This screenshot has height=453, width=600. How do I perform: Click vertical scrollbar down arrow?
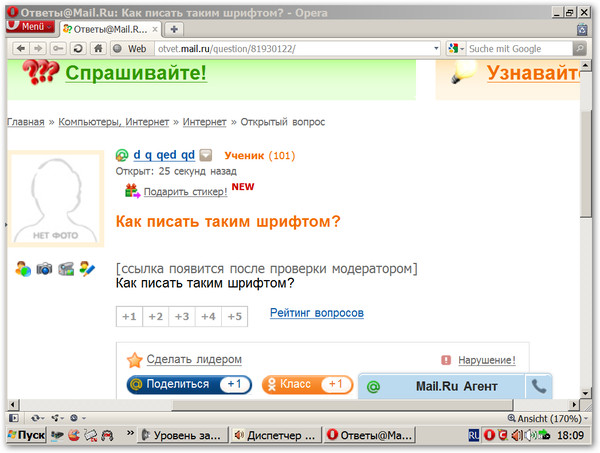pyautogui.click(x=585, y=393)
